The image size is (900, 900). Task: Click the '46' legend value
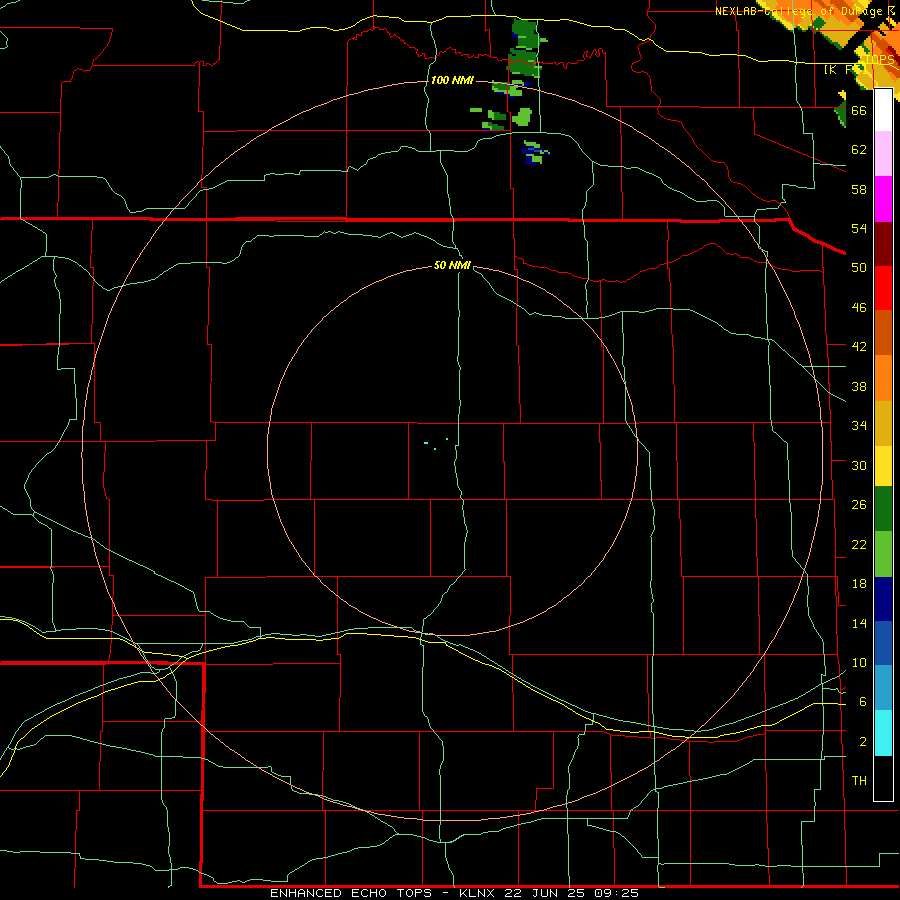click(x=859, y=307)
